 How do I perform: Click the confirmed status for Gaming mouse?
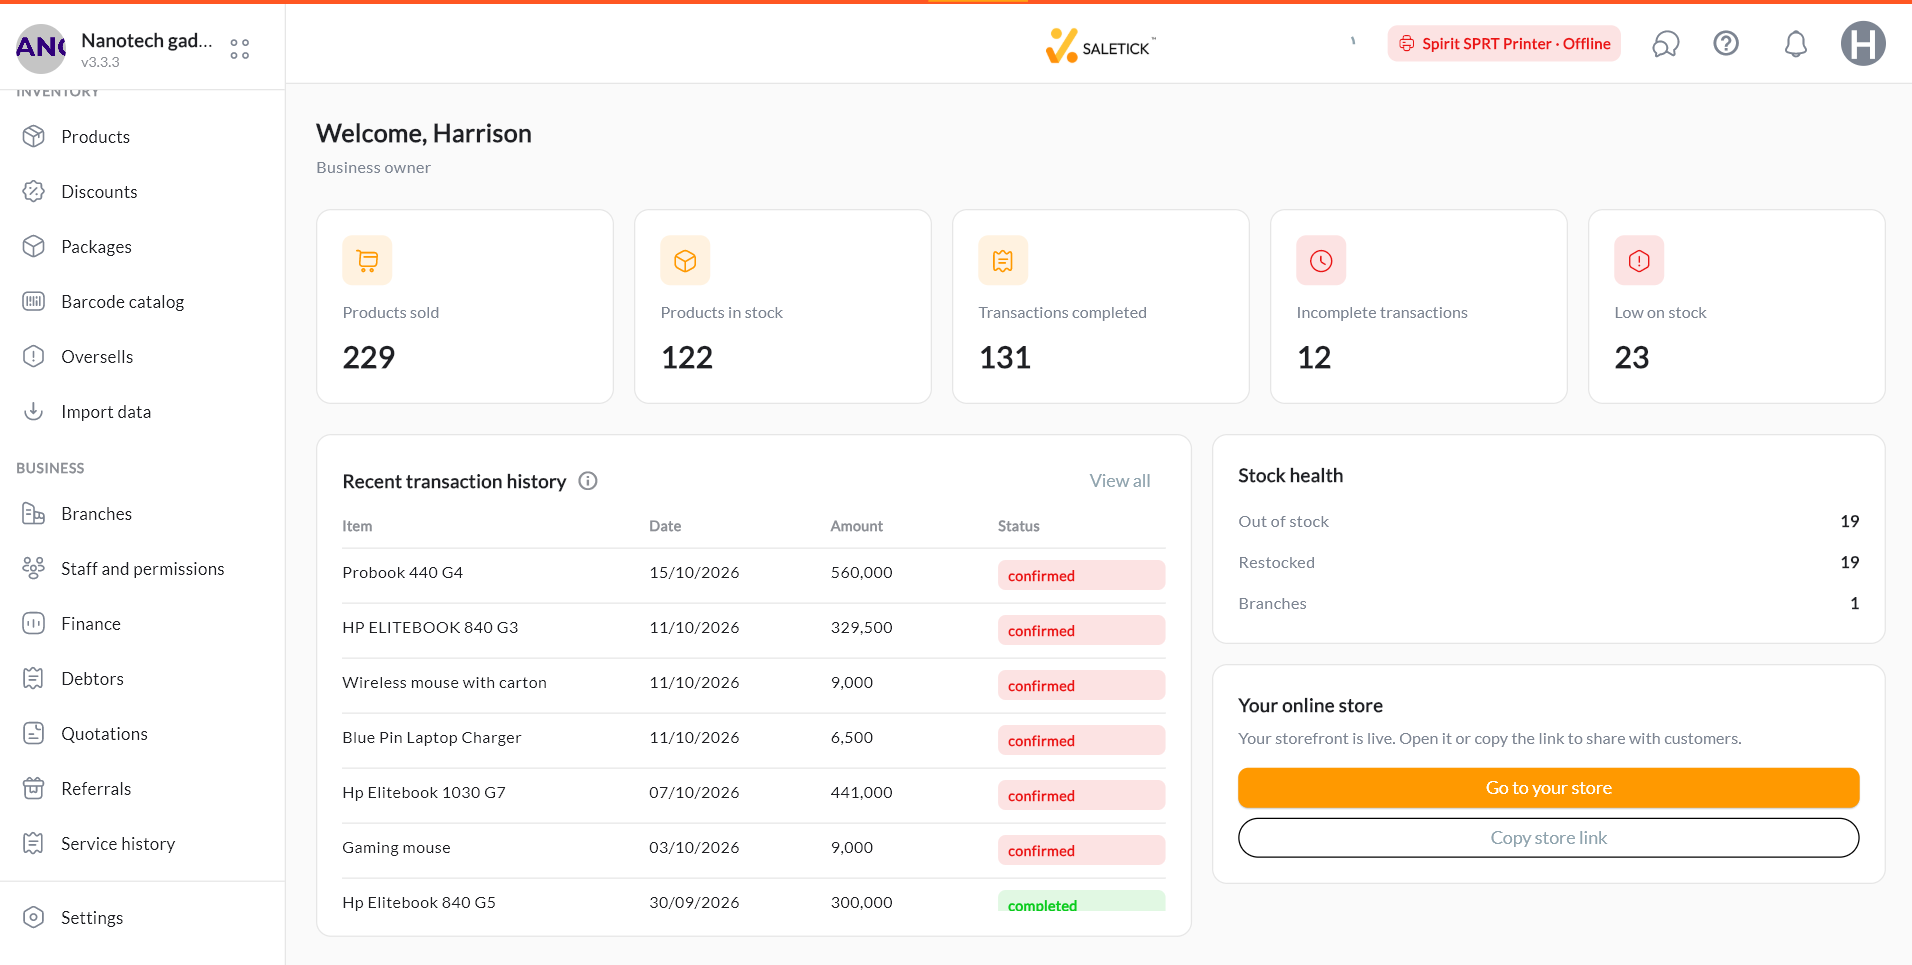point(1081,850)
